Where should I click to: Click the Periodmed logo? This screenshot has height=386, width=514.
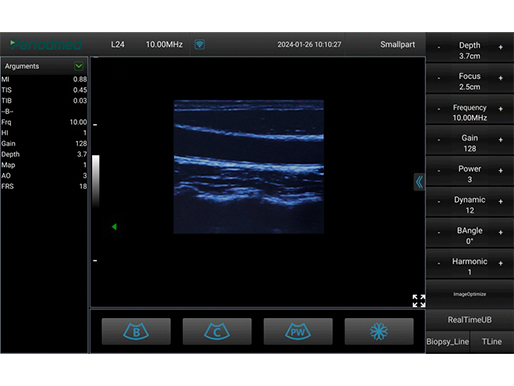46,44
